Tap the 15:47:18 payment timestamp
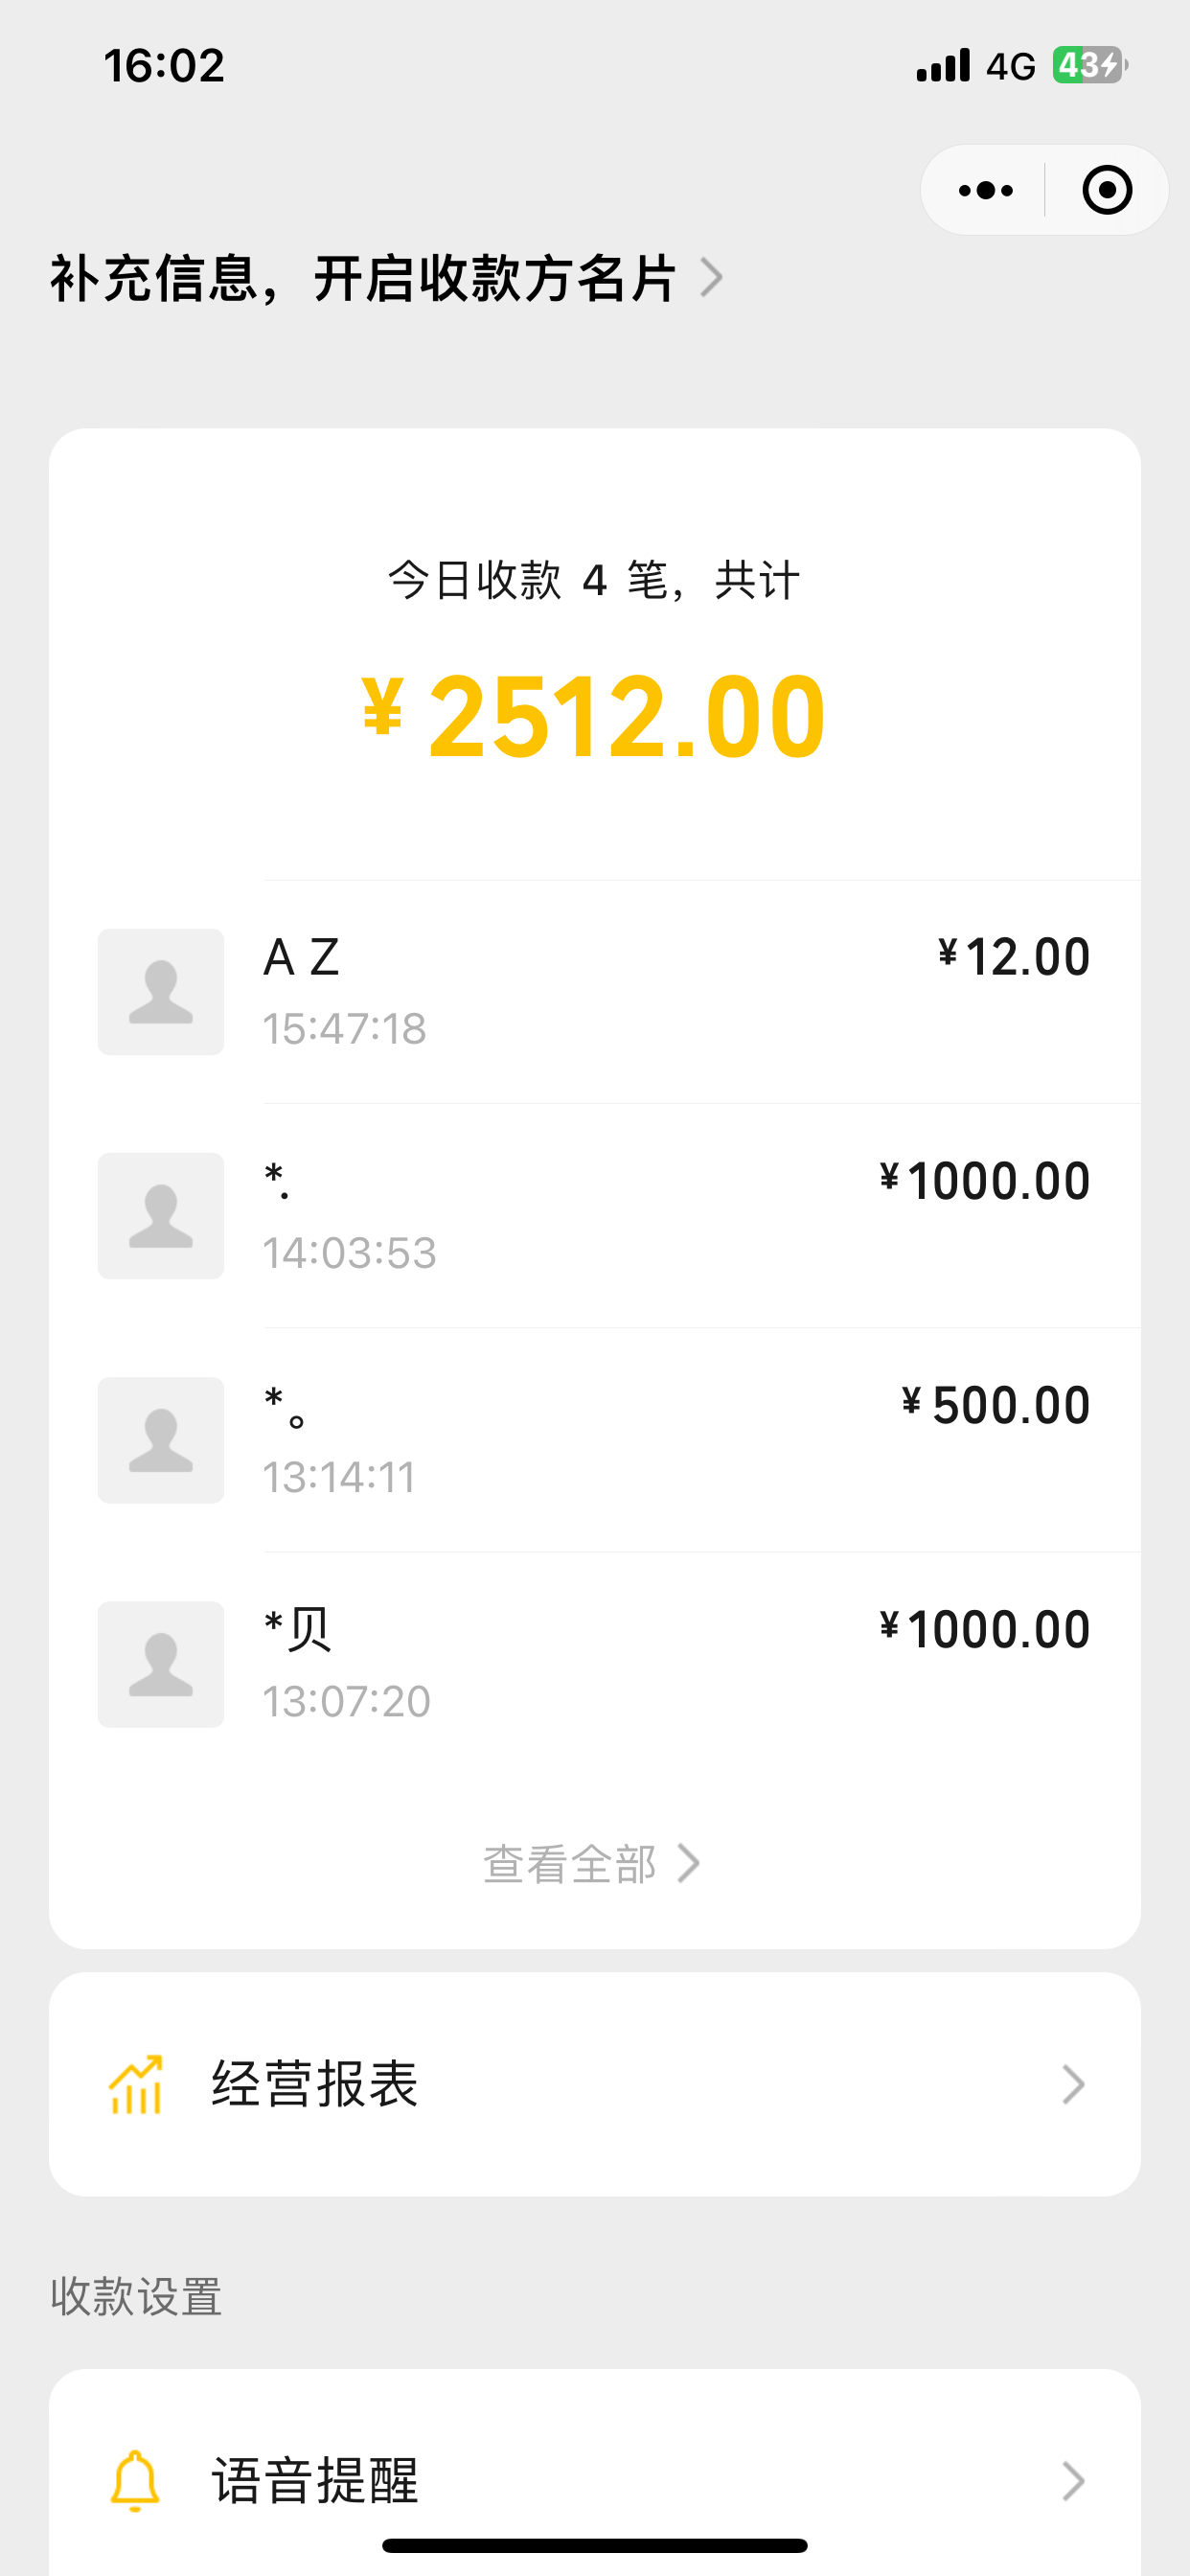Screen dimensions: 1190x2576 coord(344,1029)
